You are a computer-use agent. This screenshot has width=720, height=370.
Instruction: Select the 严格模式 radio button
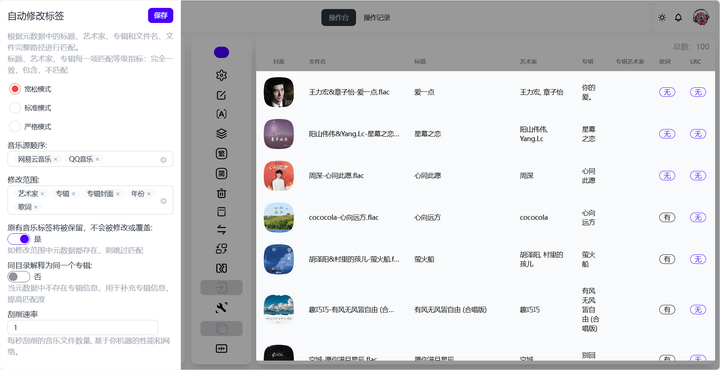pos(15,127)
